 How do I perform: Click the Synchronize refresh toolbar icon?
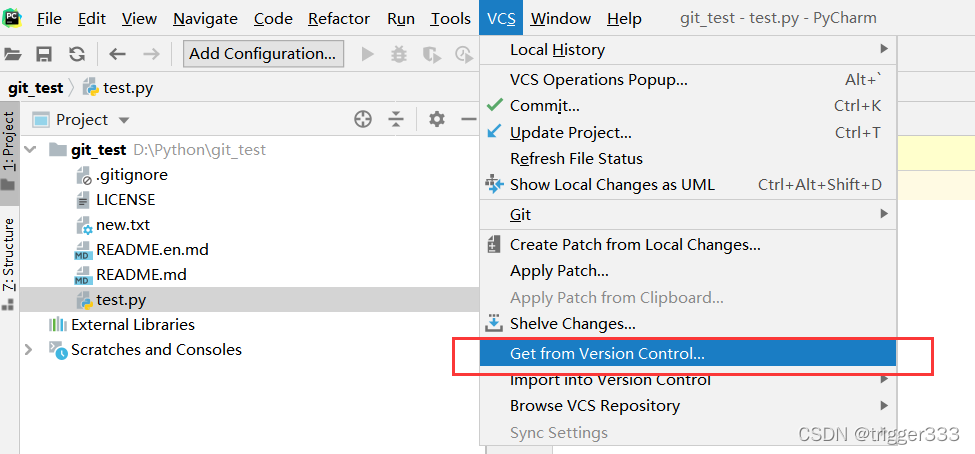tap(76, 54)
